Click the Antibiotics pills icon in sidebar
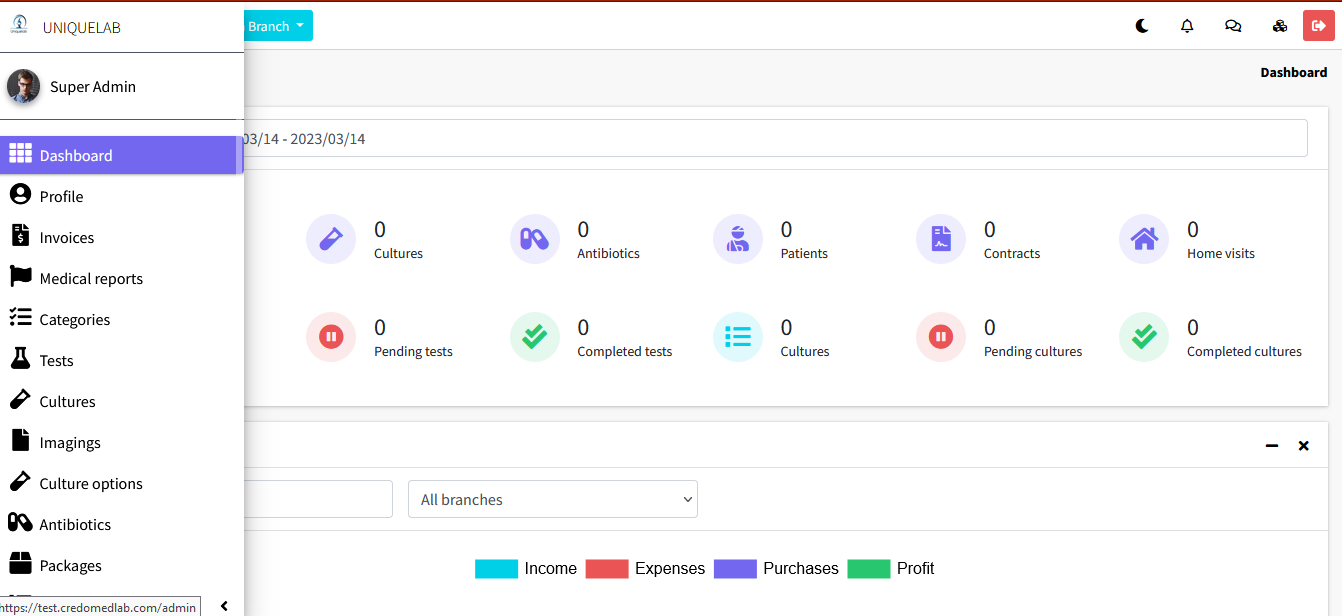Viewport: 1342px width, 616px height. click(x=20, y=523)
